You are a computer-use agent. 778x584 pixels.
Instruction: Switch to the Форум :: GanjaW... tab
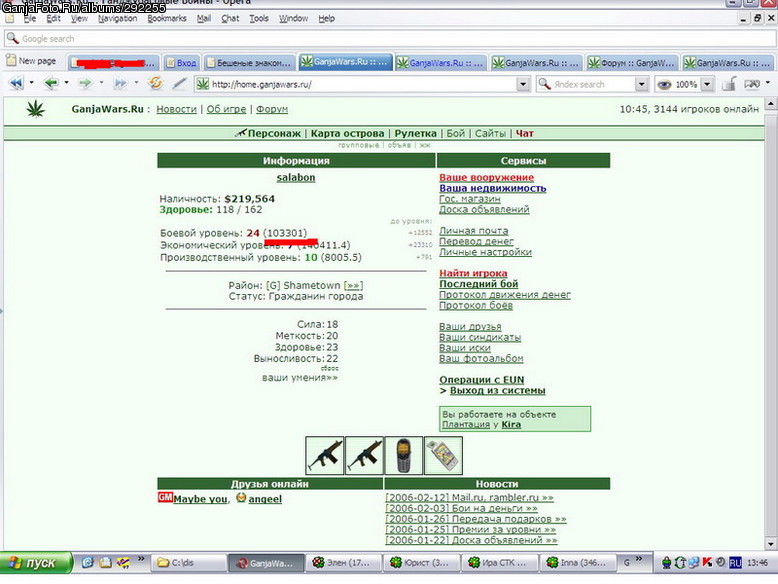tap(631, 63)
